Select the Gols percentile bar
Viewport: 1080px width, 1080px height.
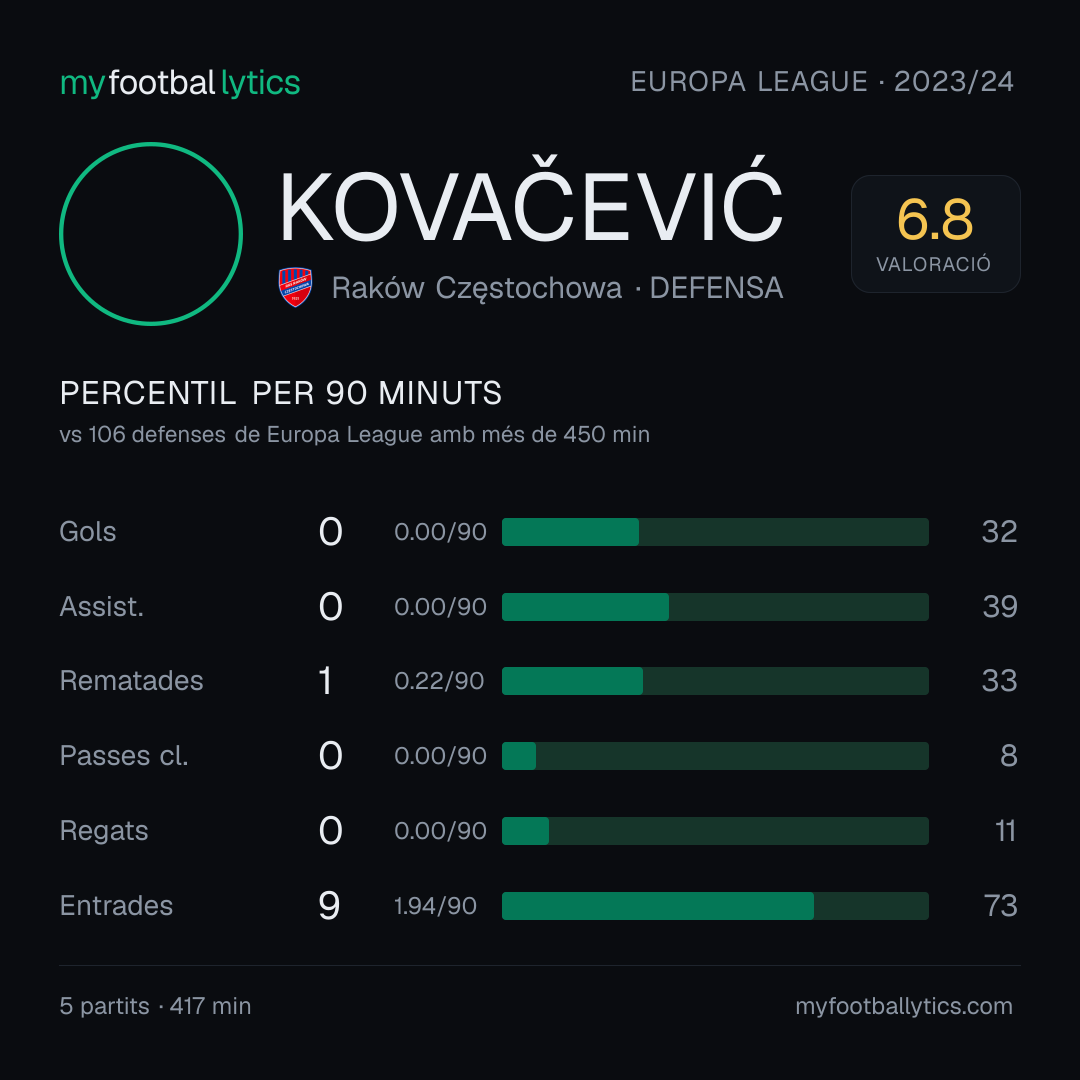715,532
